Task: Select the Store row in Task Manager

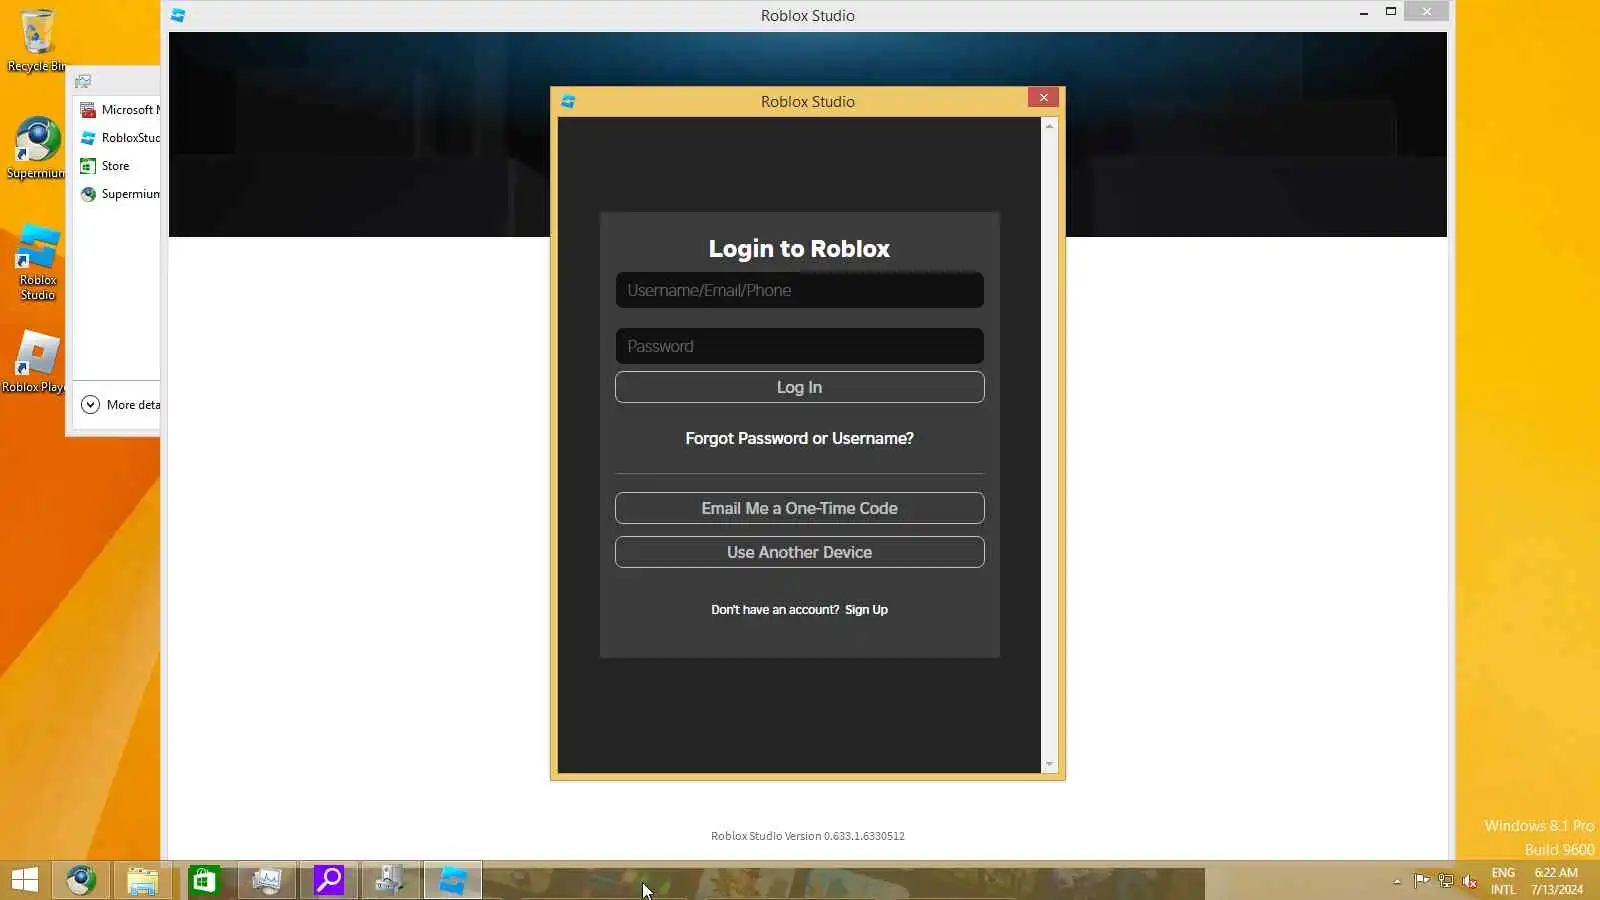Action: click(118, 166)
